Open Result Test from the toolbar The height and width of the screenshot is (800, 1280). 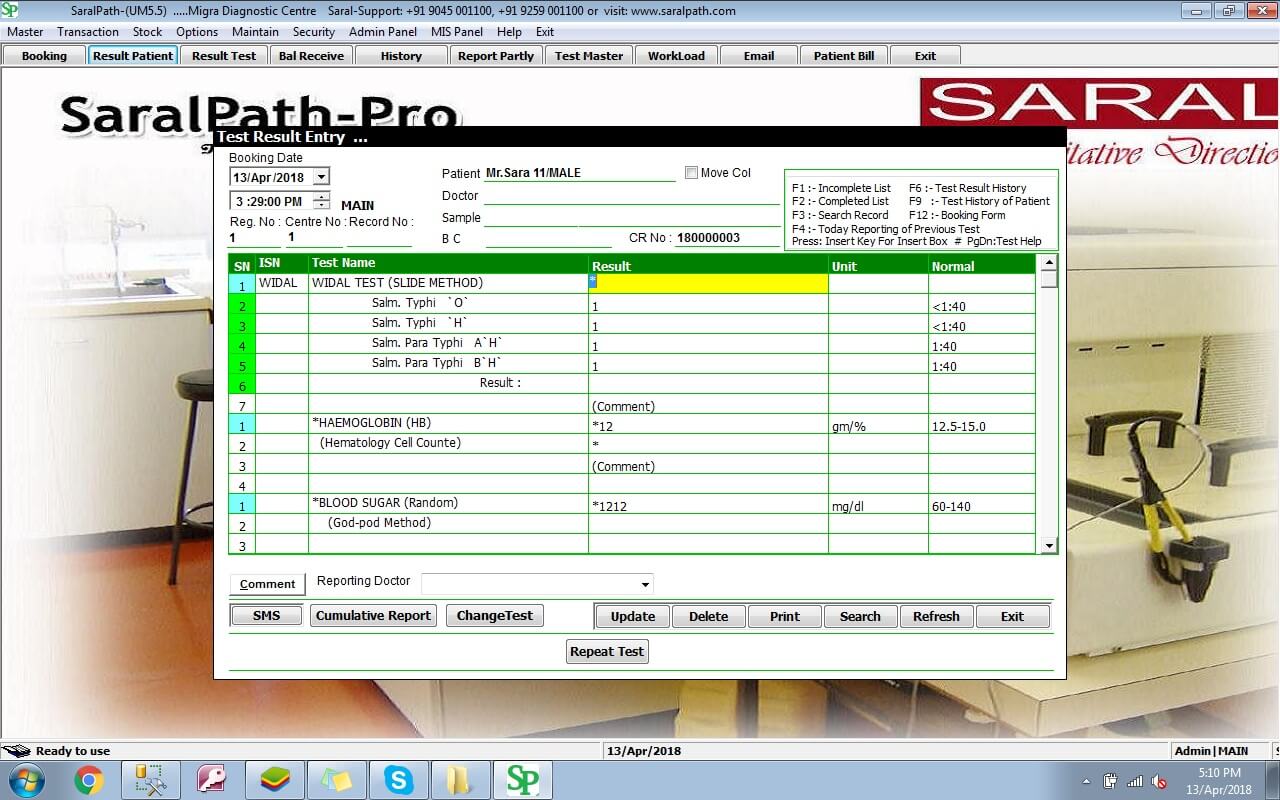click(x=224, y=56)
